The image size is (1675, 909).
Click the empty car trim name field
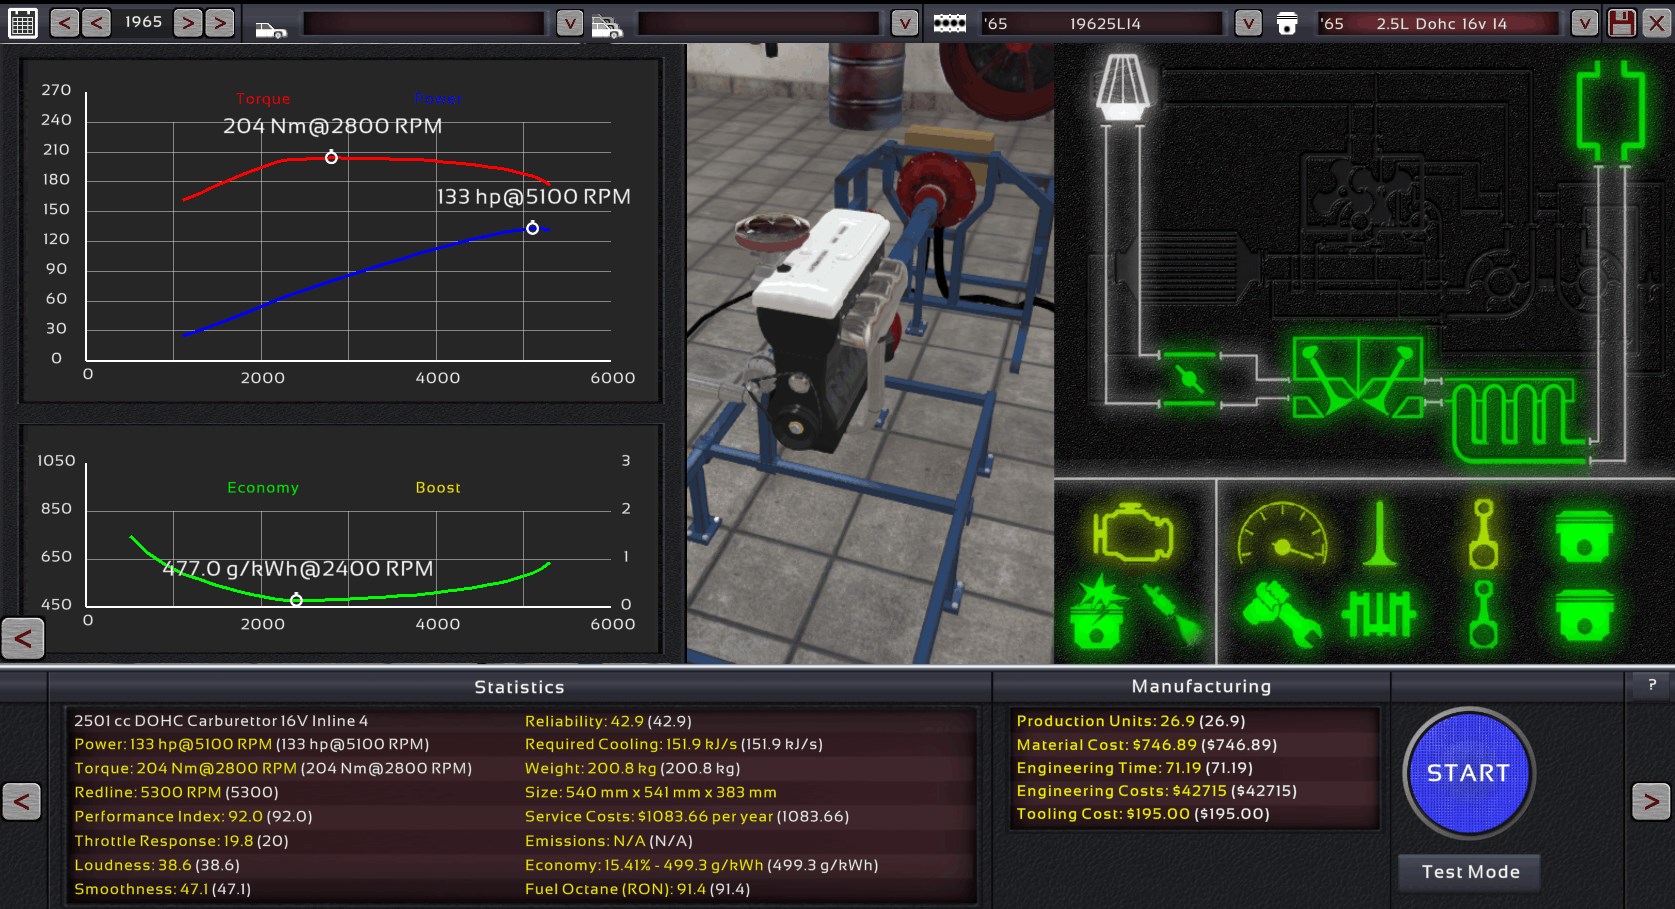tap(759, 23)
